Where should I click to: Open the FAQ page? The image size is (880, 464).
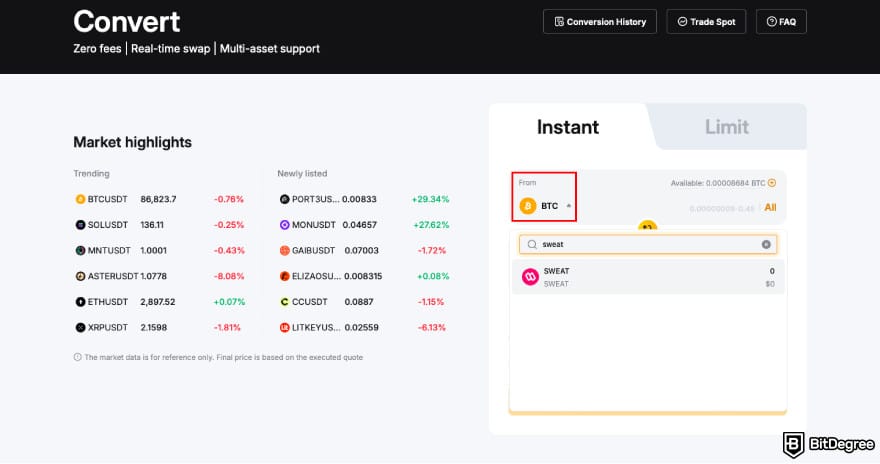(x=781, y=22)
